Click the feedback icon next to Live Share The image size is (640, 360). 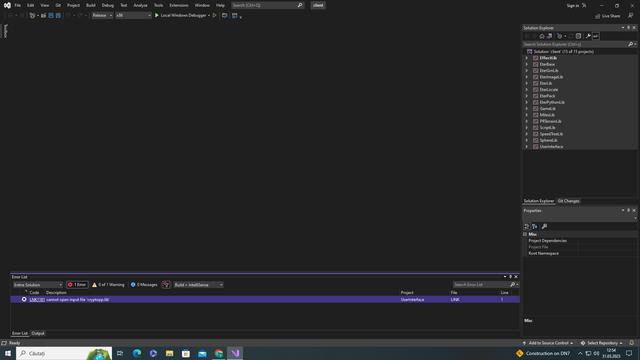[631, 16]
